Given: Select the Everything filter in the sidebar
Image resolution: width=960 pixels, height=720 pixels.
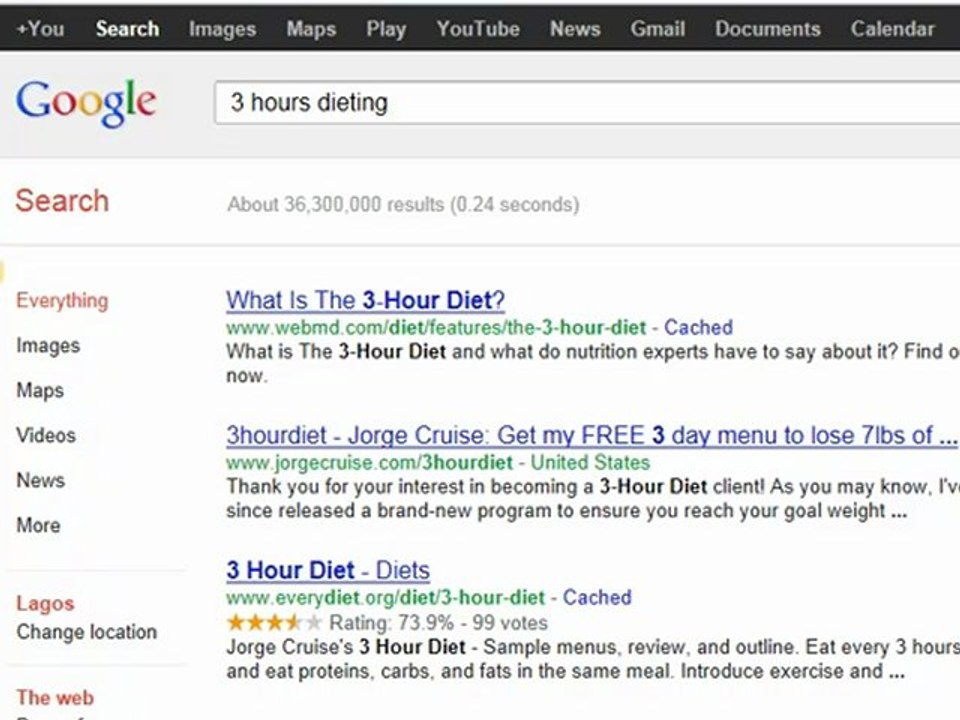Looking at the screenshot, I should (62, 301).
